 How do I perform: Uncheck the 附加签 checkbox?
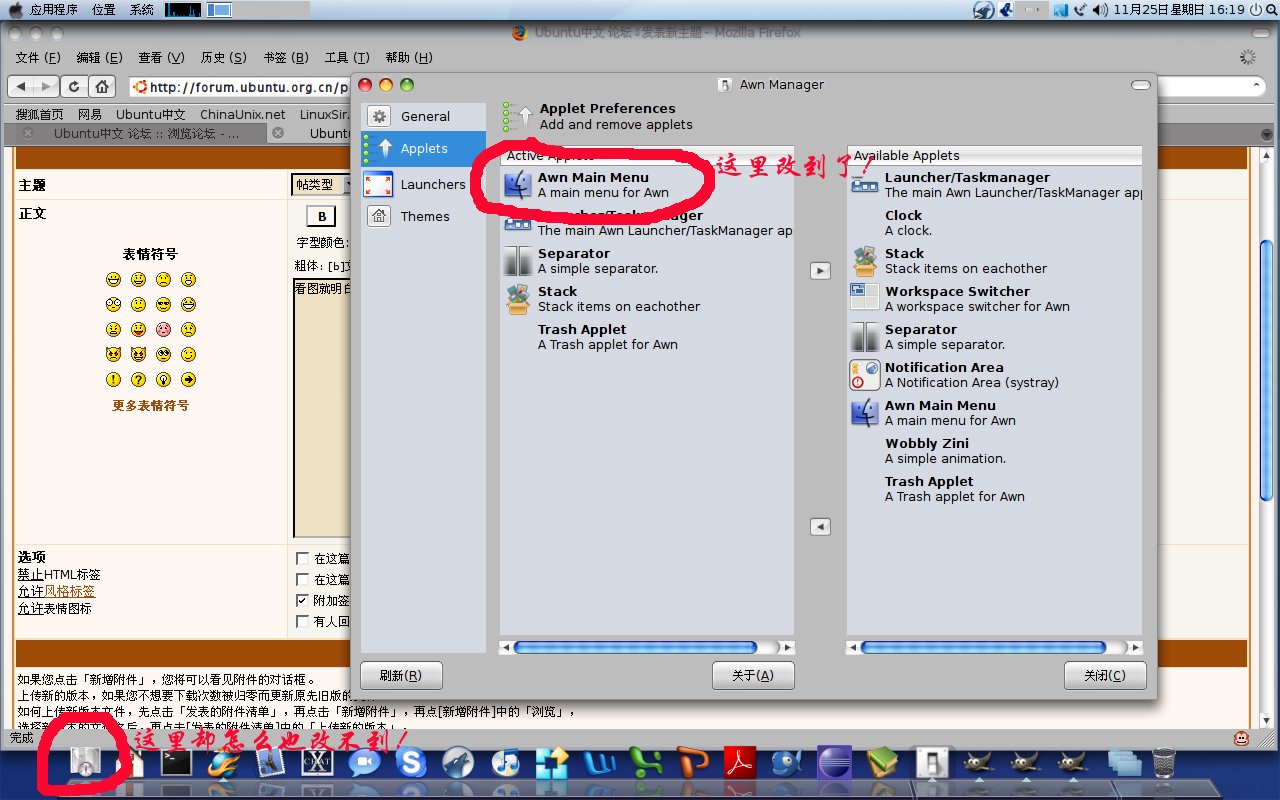coord(303,601)
